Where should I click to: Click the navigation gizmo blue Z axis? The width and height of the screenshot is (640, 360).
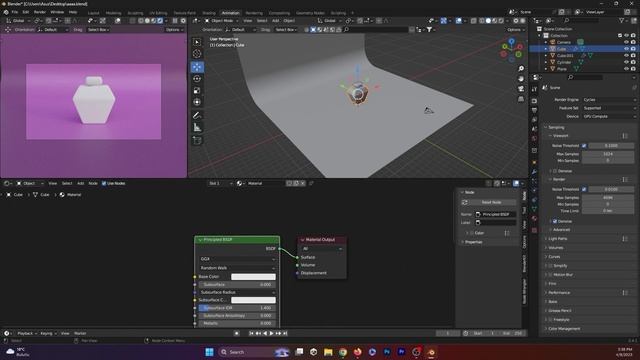click(x=511, y=41)
